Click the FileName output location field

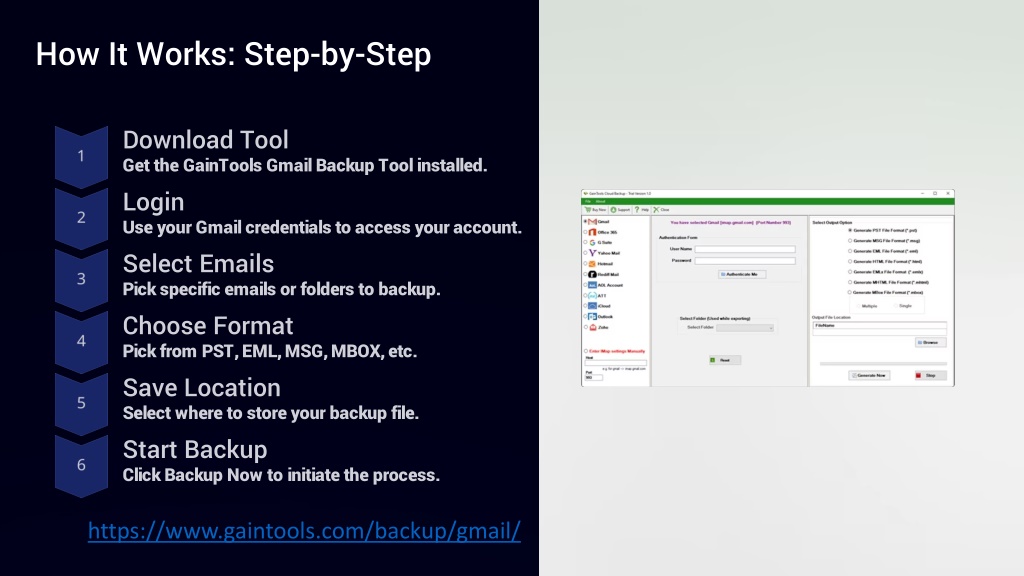tap(879, 325)
